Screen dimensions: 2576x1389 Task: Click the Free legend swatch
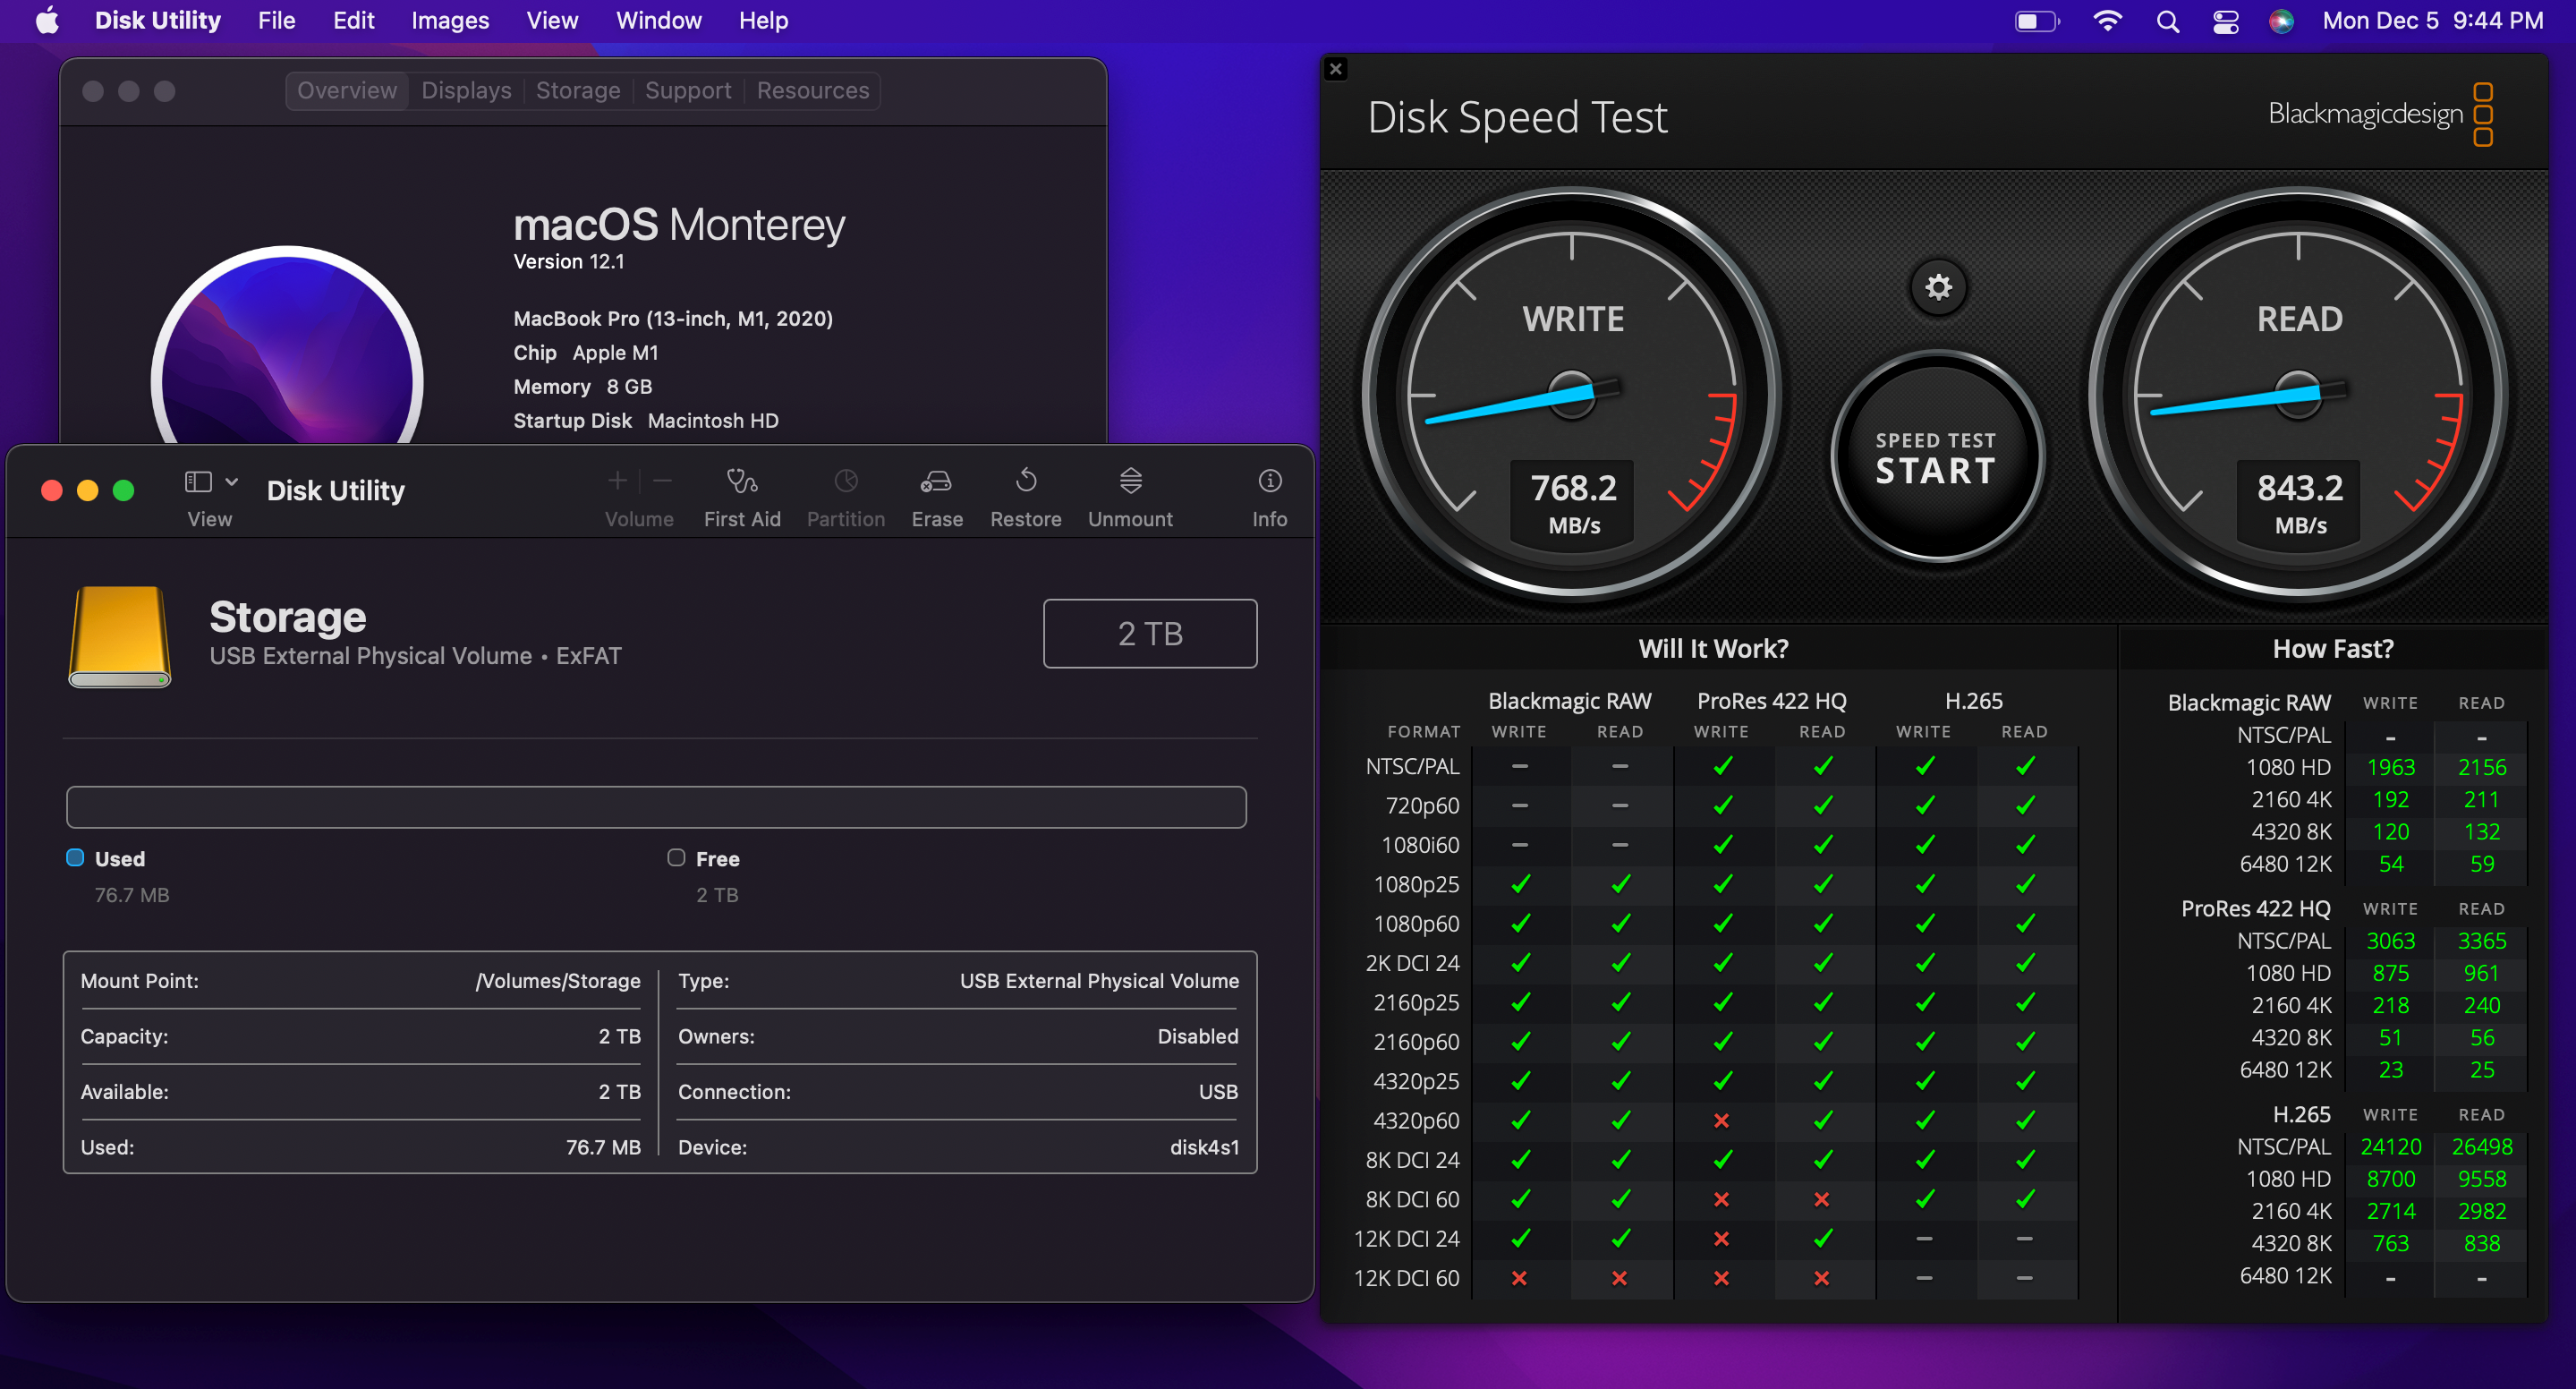point(676,857)
